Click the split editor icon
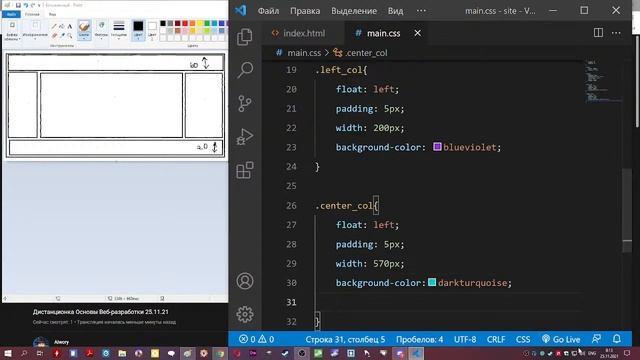Viewport: 640px width, 360px height. tap(598, 33)
